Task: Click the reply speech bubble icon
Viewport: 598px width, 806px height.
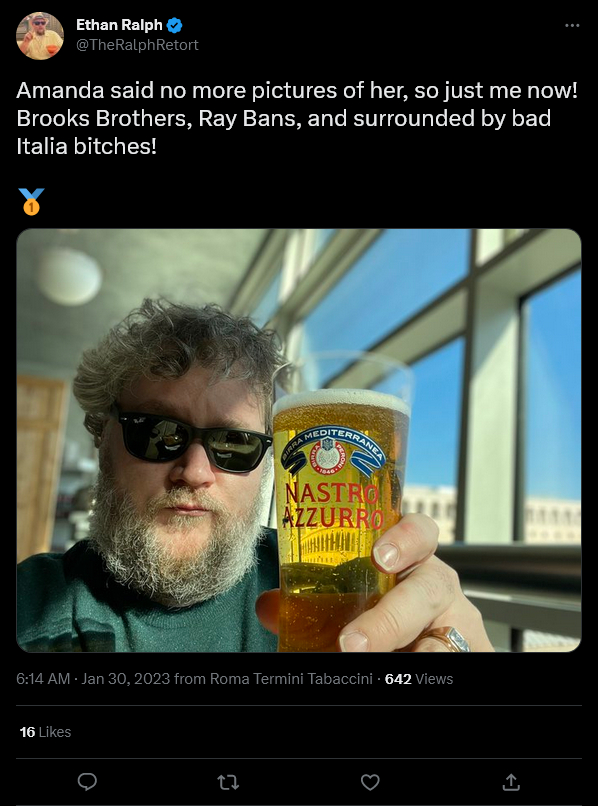Action: click(x=87, y=782)
